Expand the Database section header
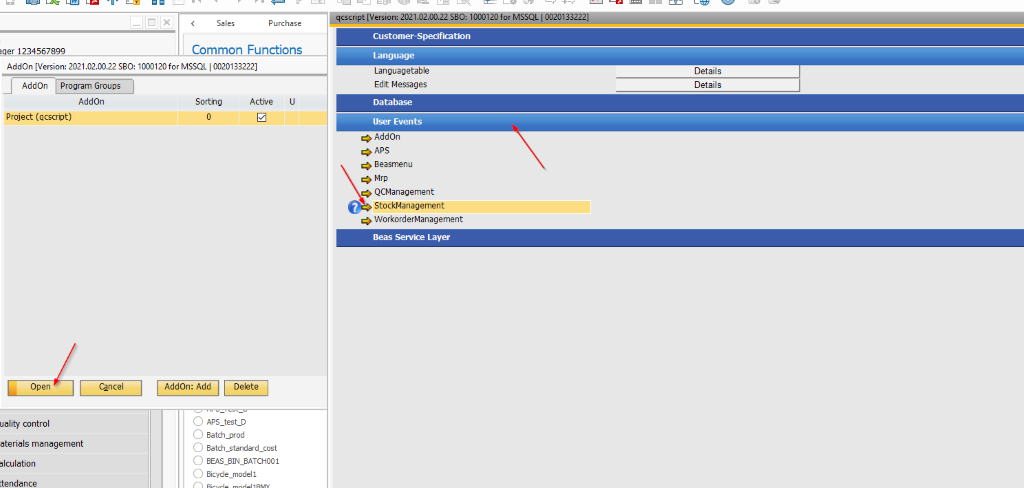This screenshot has width=1024, height=488. pyautogui.click(x=680, y=103)
